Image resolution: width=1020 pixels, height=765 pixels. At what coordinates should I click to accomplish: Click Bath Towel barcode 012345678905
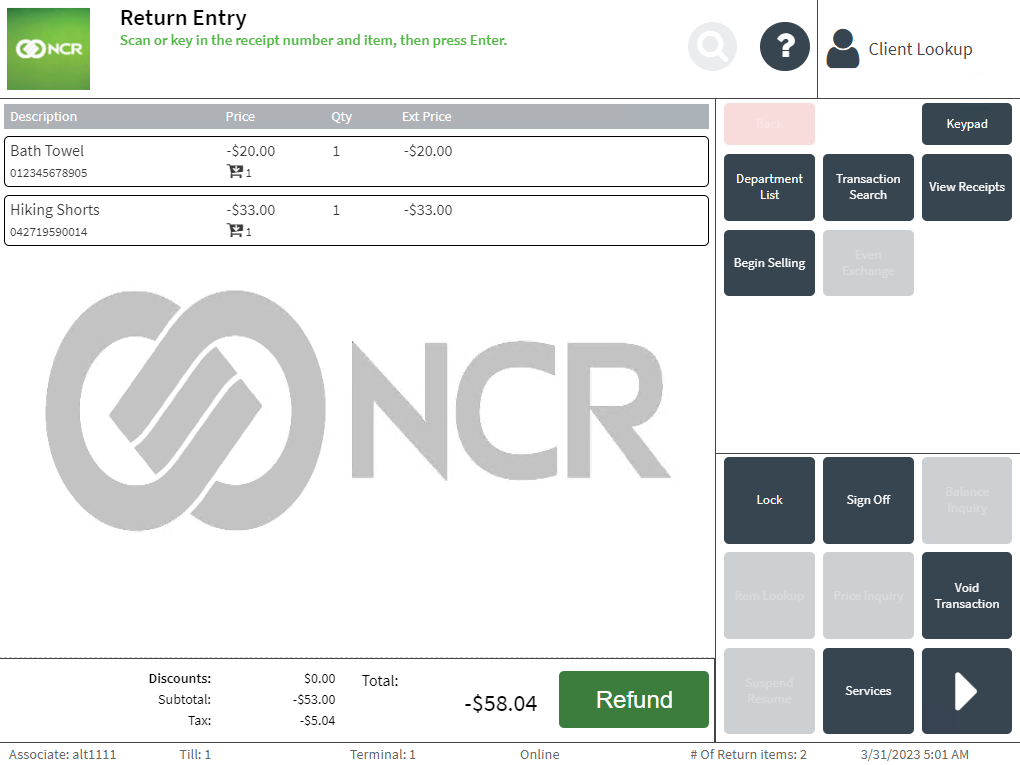point(49,173)
